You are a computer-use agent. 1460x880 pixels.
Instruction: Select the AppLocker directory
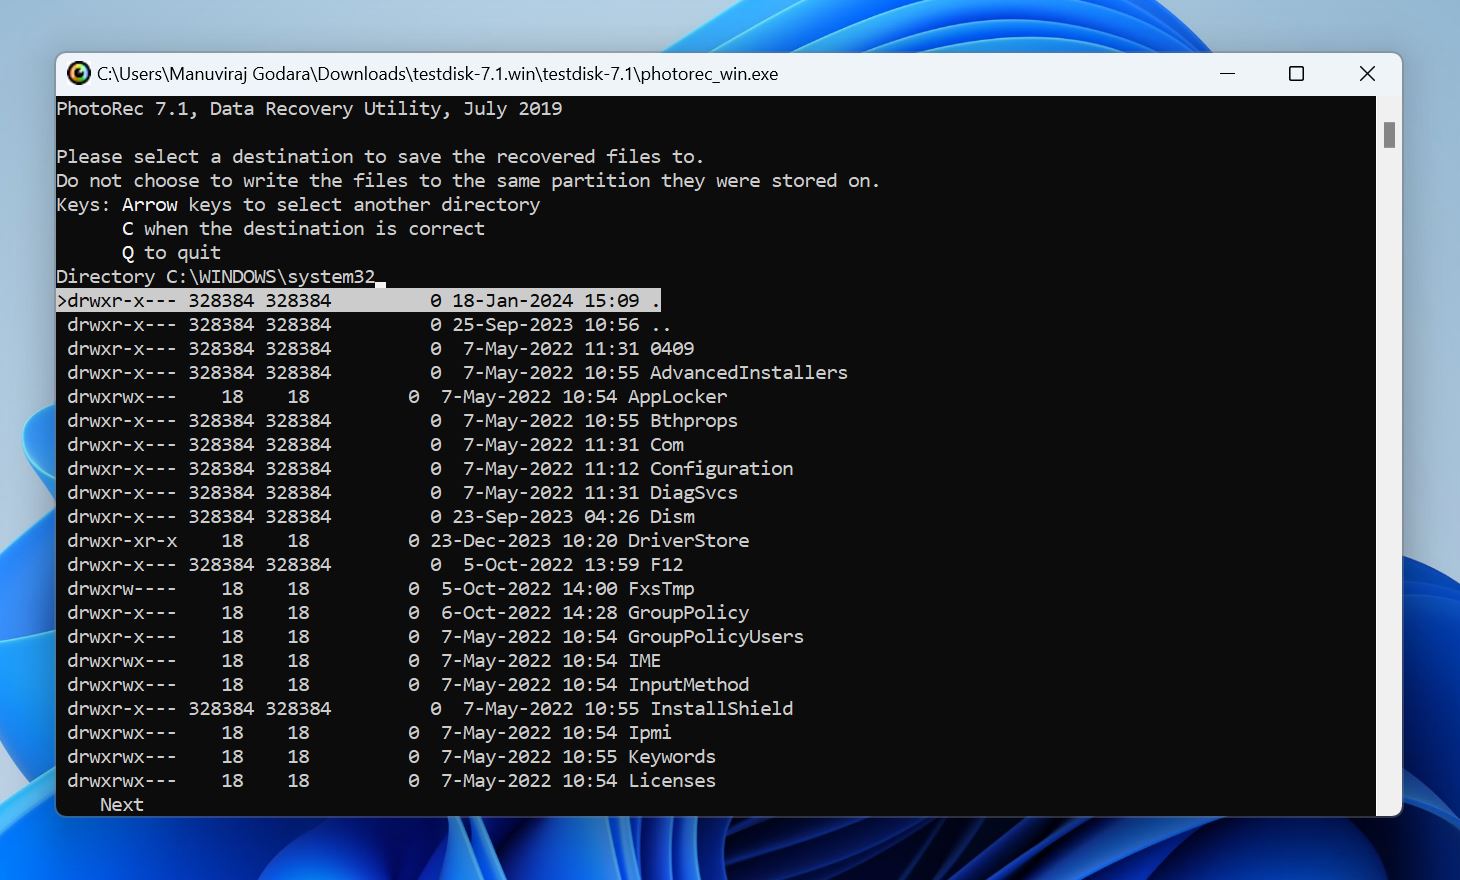pyautogui.click(x=397, y=396)
